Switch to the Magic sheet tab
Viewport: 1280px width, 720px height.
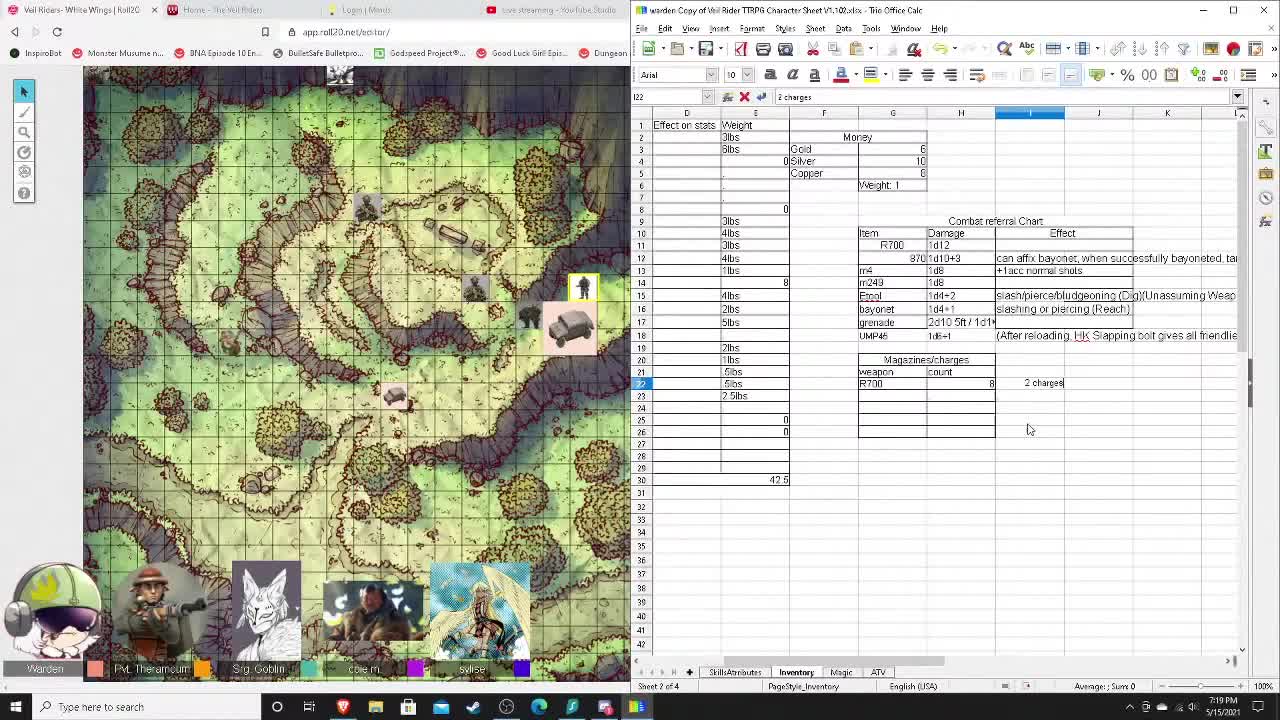[x=841, y=672]
